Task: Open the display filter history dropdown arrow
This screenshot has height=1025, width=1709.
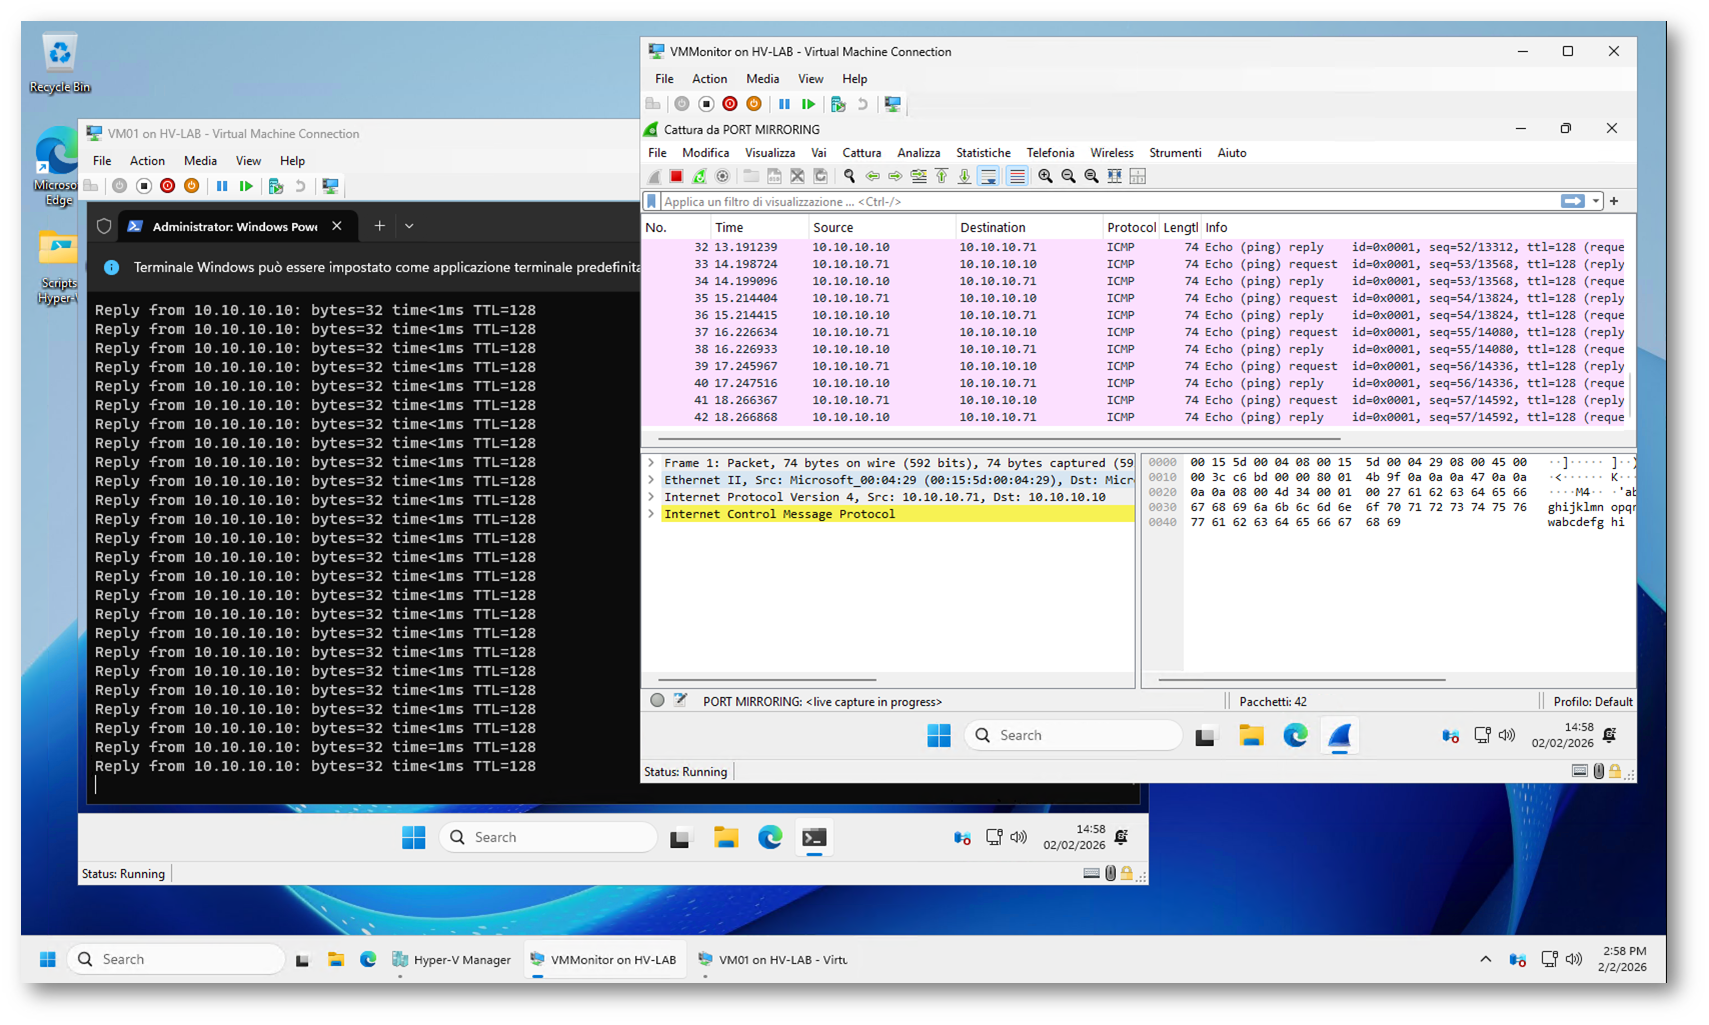Action: tap(1596, 201)
